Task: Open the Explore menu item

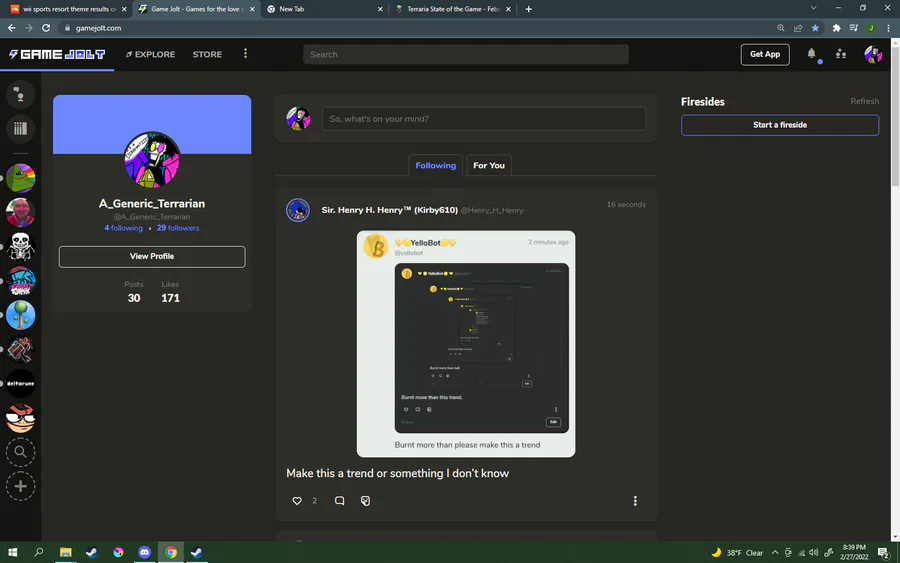Action: (x=150, y=55)
